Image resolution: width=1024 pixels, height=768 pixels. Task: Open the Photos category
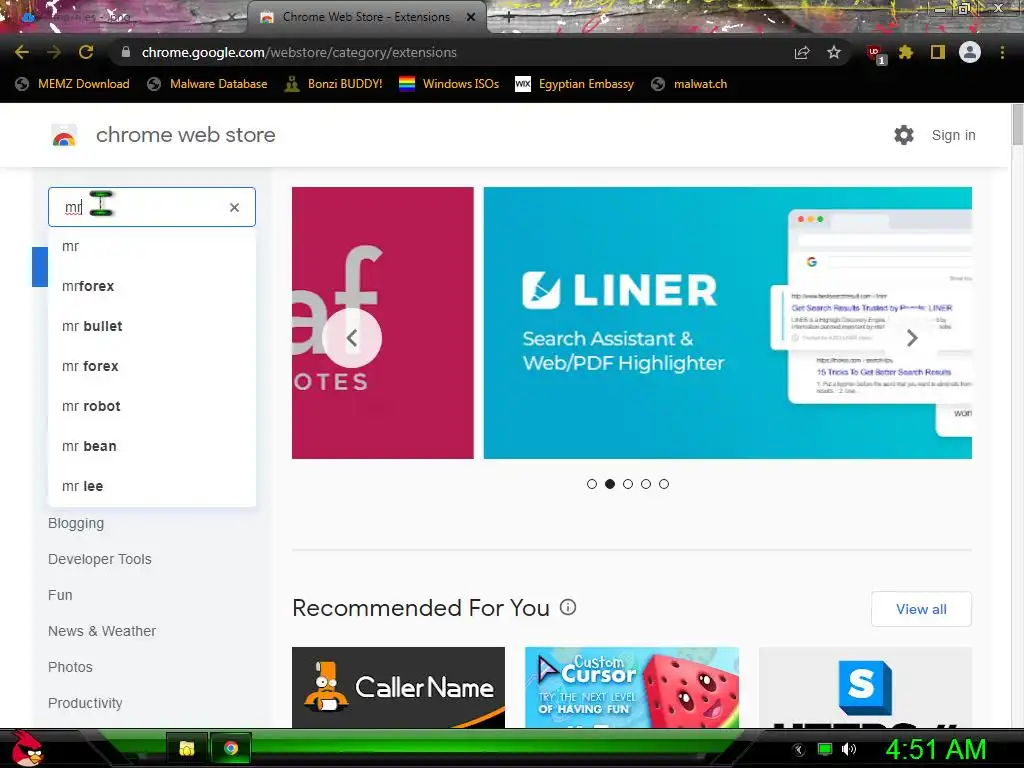(70, 667)
